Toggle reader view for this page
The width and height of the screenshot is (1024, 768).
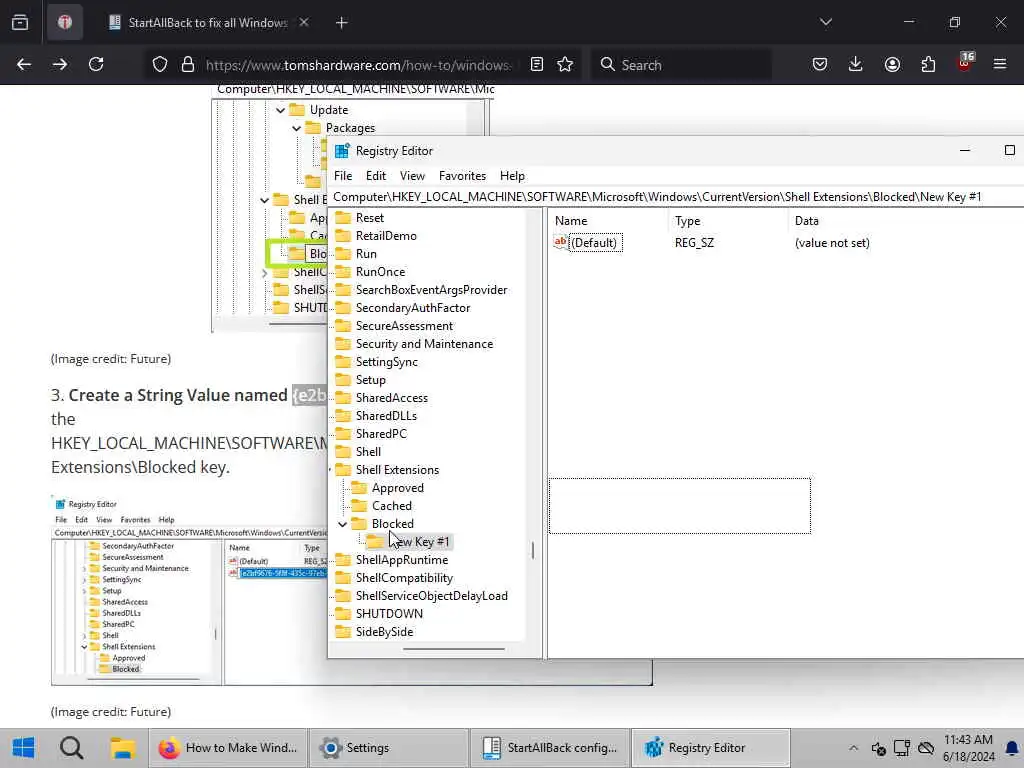point(537,64)
